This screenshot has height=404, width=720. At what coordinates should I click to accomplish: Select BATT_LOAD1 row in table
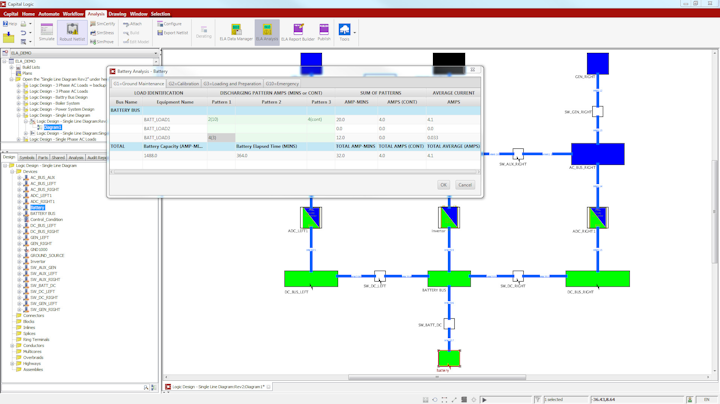(295, 119)
